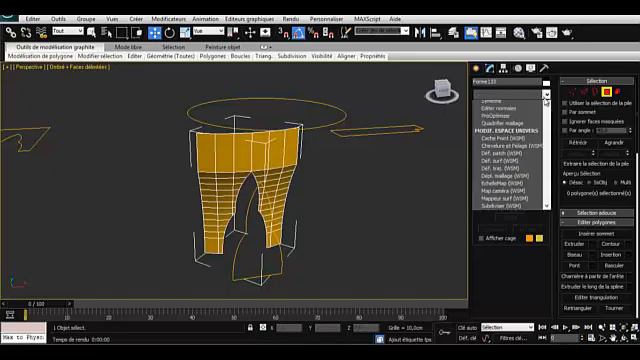Click the Bind to Space Warp icon
Screen dimensions: 640x360
(41, 32)
